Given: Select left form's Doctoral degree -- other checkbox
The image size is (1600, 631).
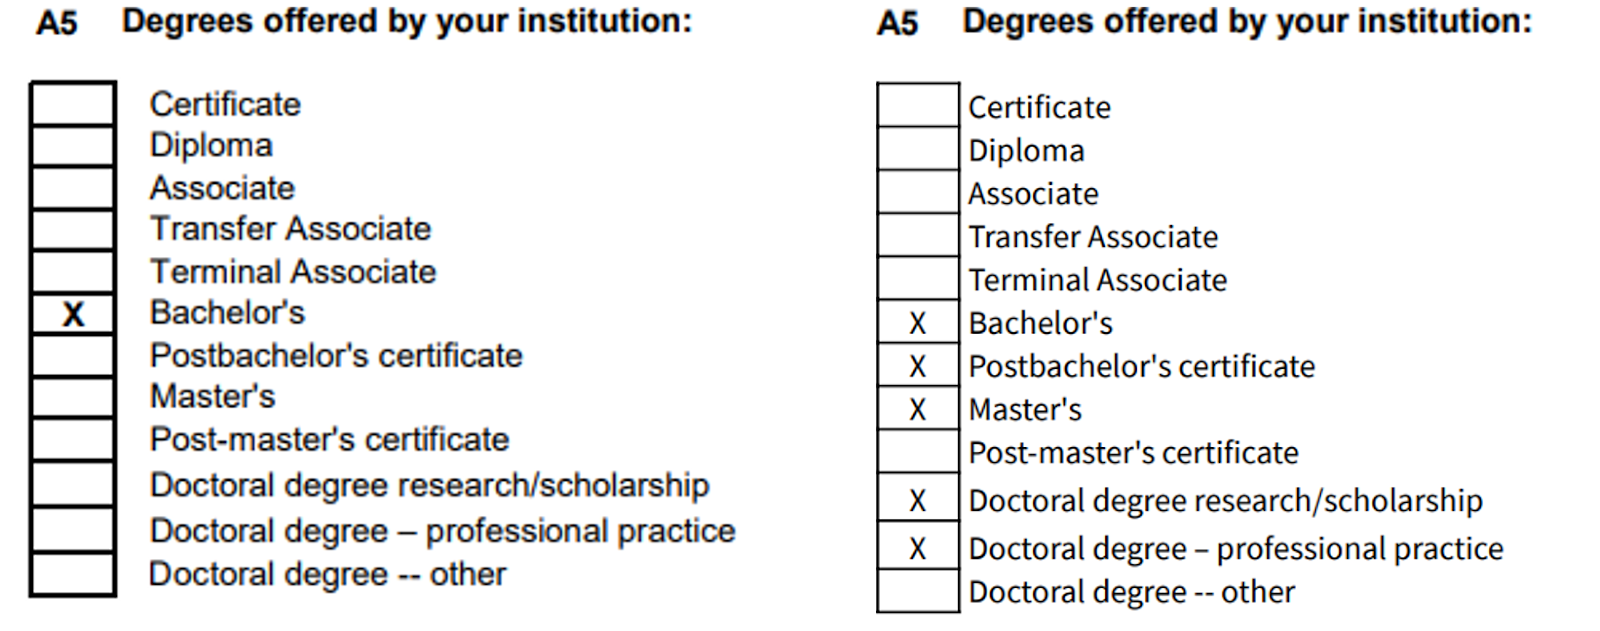Looking at the screenshot, I should point(73,574).
